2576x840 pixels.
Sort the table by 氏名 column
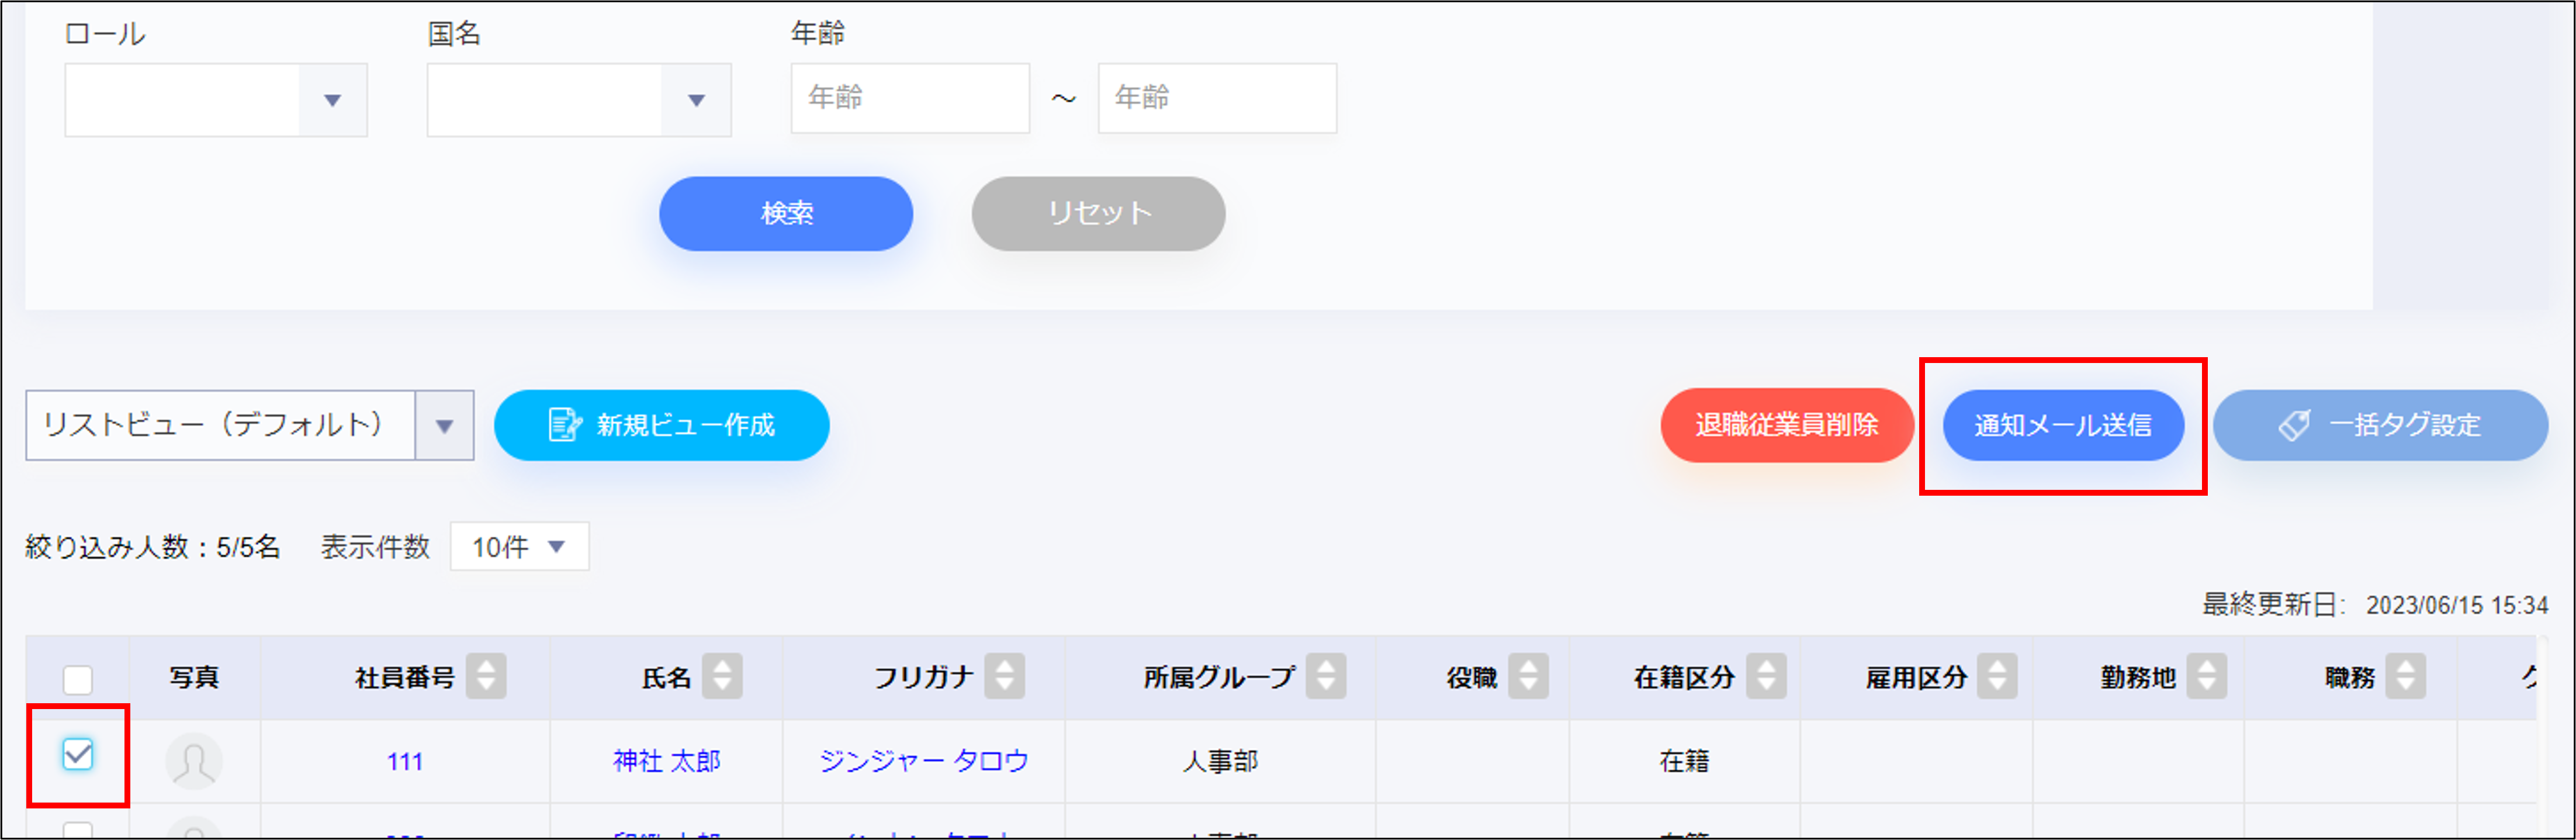pyautogui.click(x=723, y=676)
